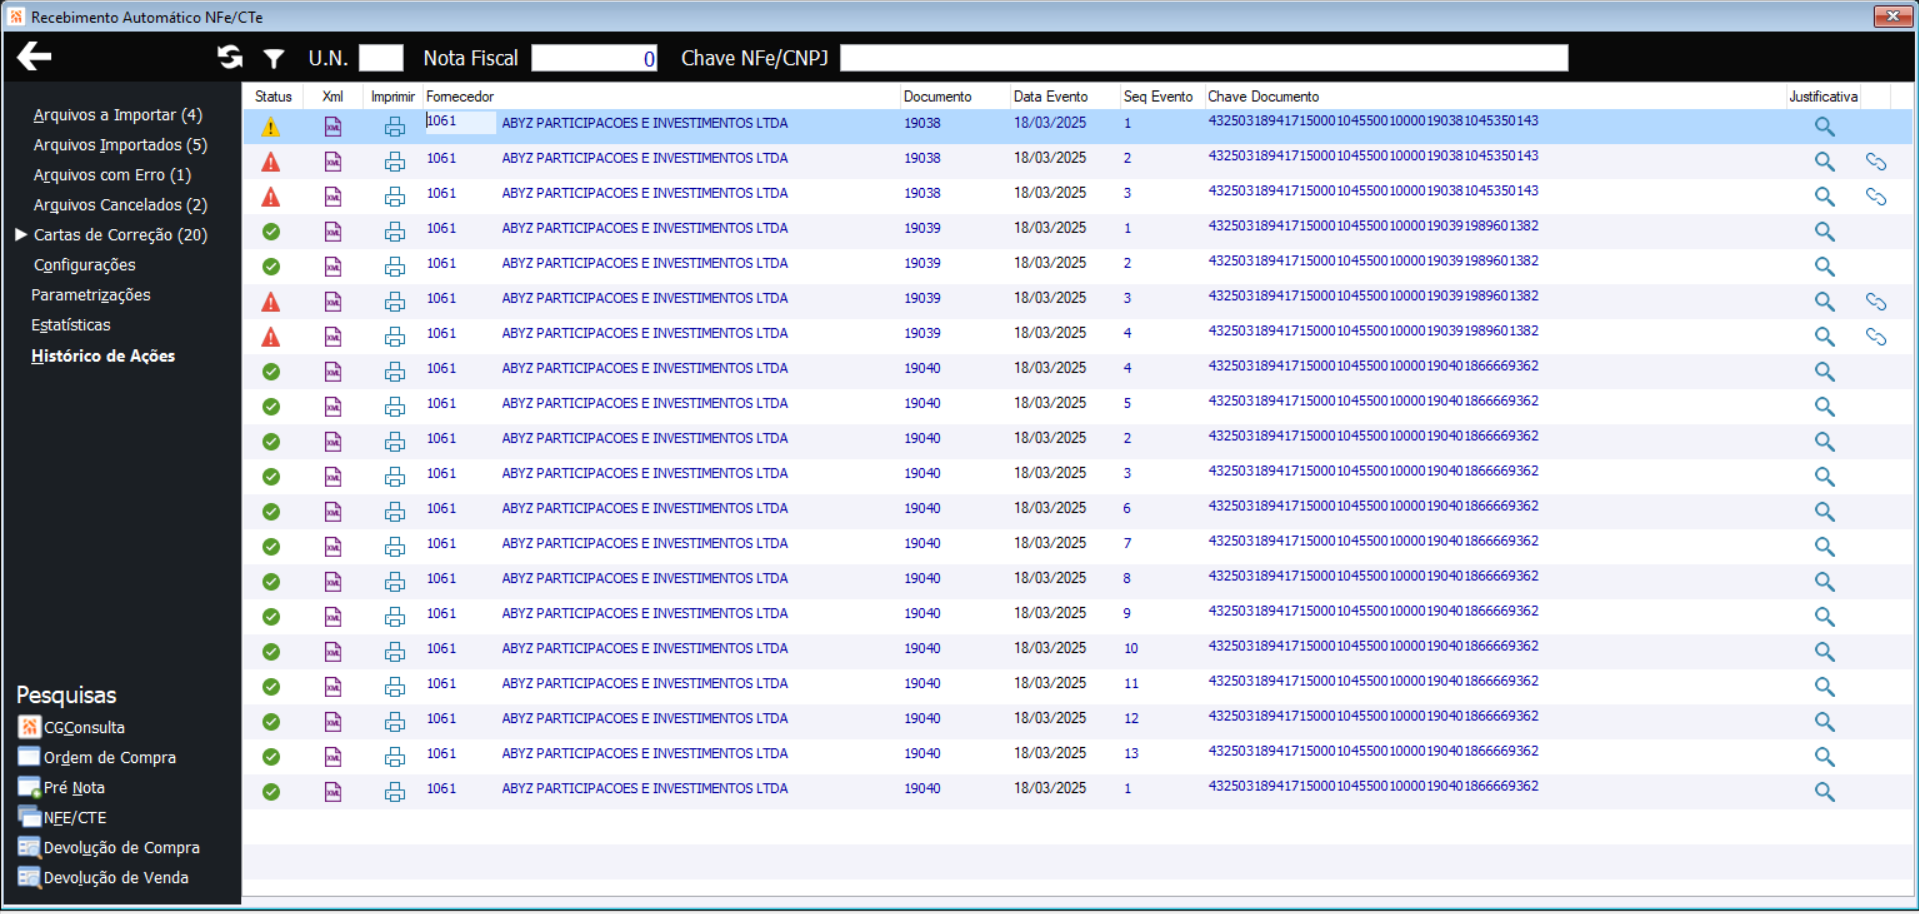Click supplier code 1061 in 19040 seq 3 row
Screen dimensions: 1919x914
point(441,473)
